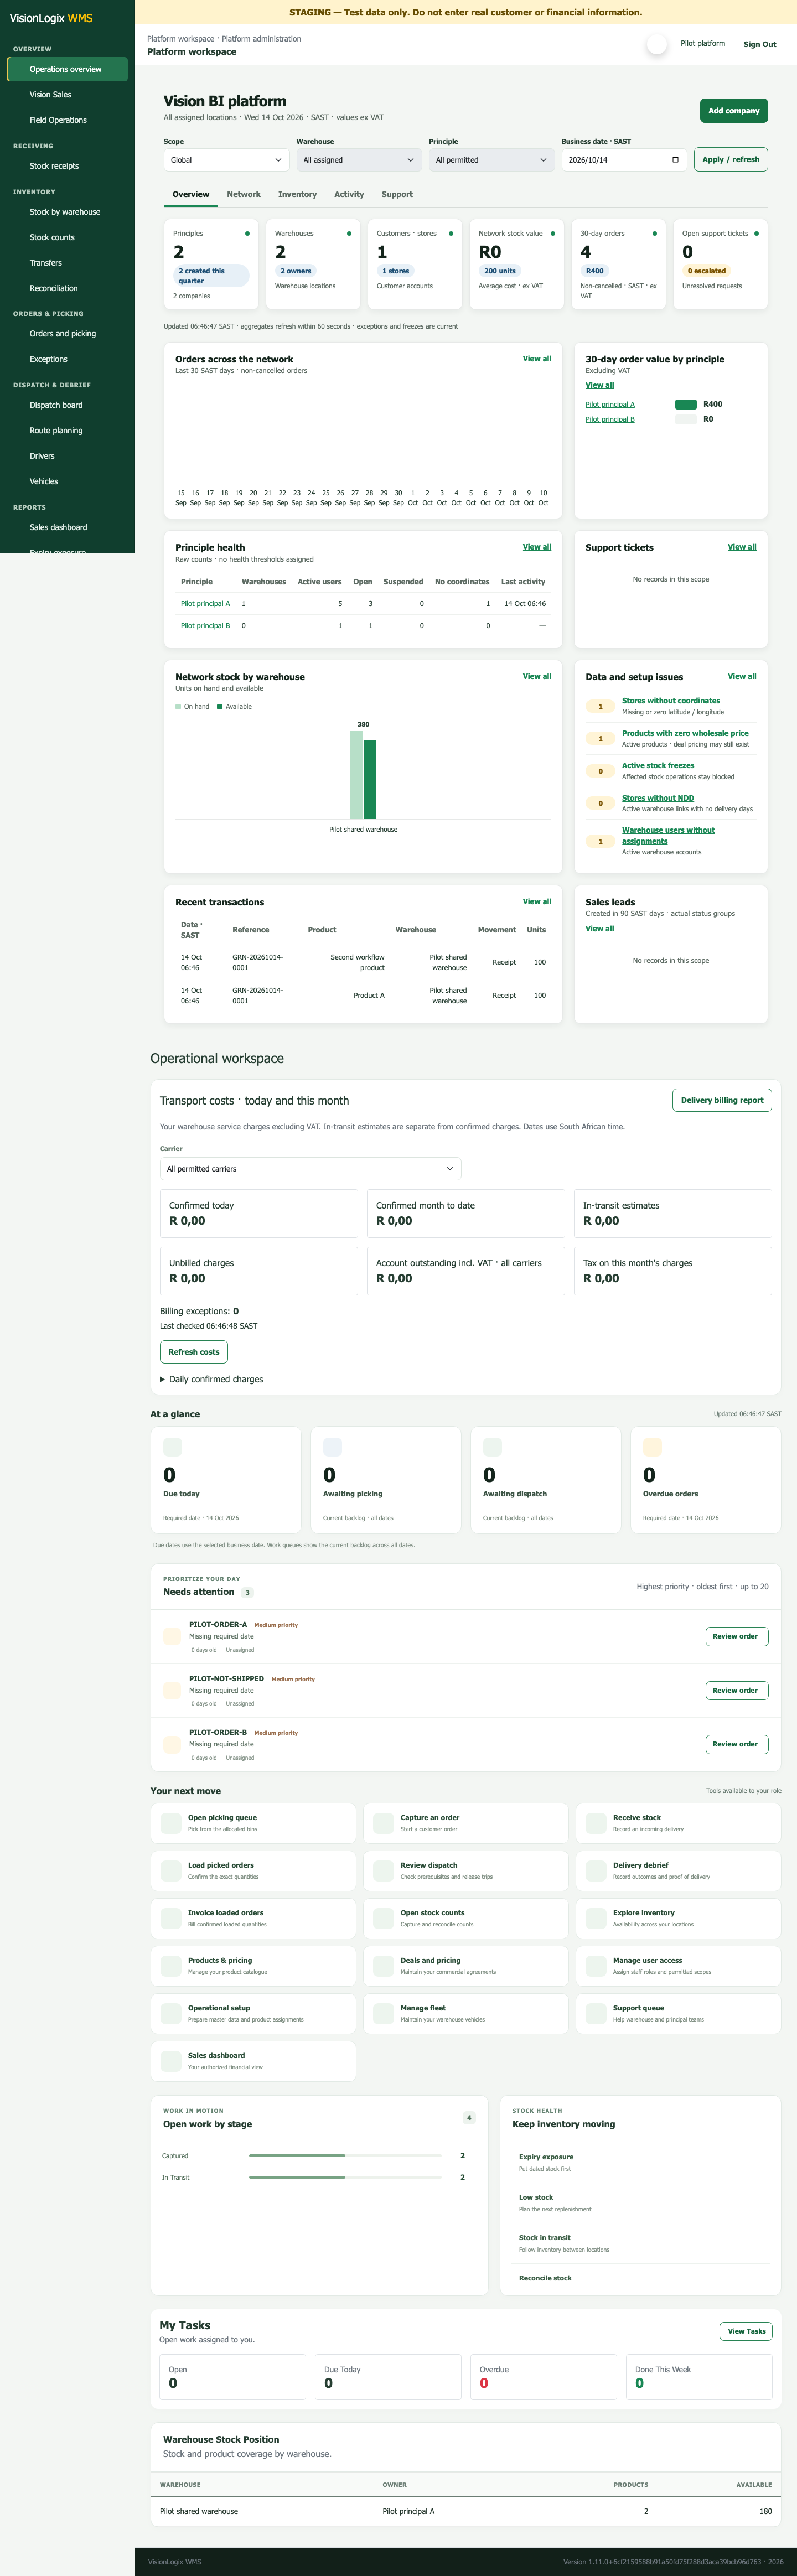Open Route planning in the sidebar
The width and height of the screenshot is (797, 2576).
tap(67, 431)
